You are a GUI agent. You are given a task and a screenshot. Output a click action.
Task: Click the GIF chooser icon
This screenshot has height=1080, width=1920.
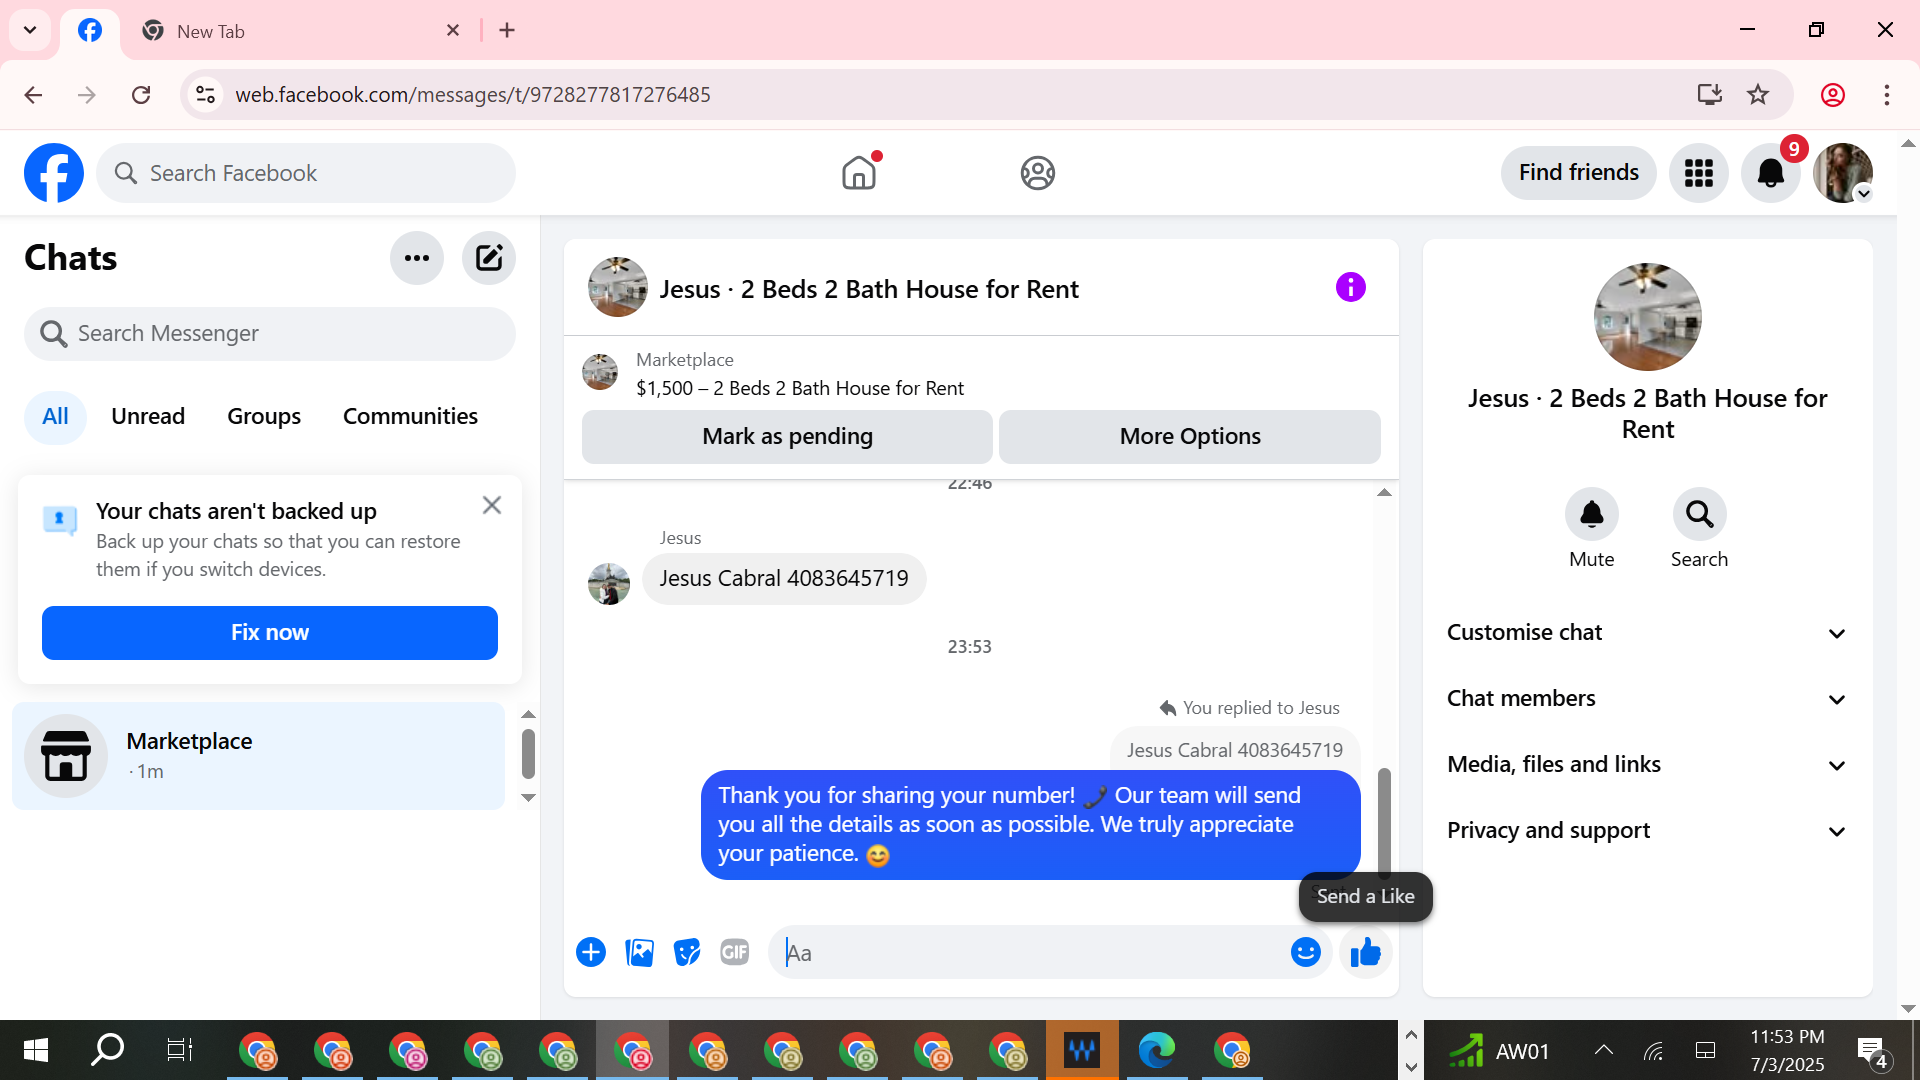735,953
